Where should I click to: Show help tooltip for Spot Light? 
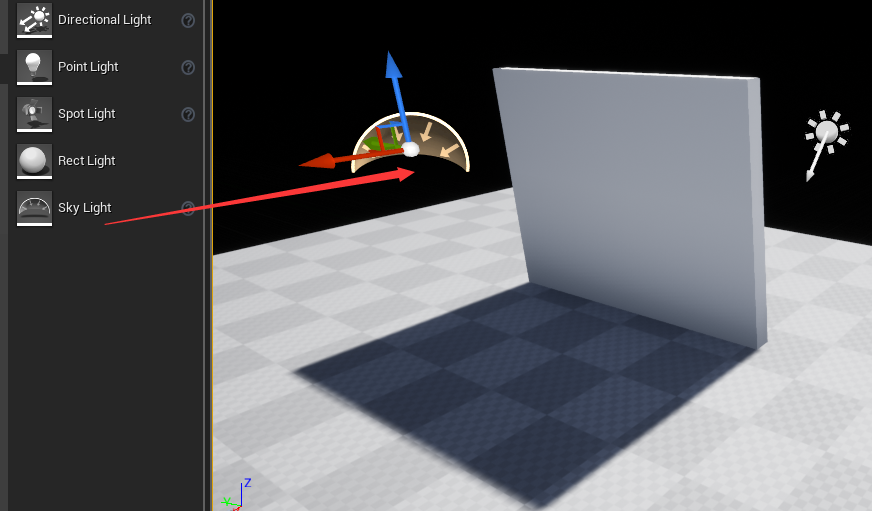tap(188, 114)
